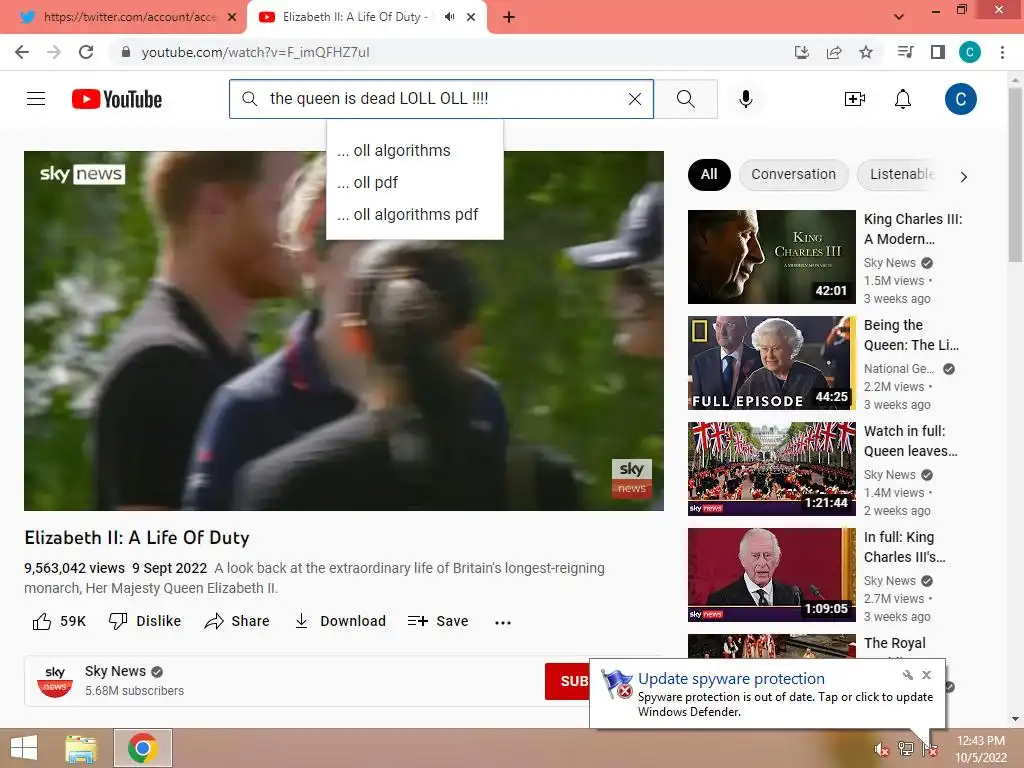1024x768 pixels.
Task: Click into the YouTube search field
Action: click(x=441, y=99)
